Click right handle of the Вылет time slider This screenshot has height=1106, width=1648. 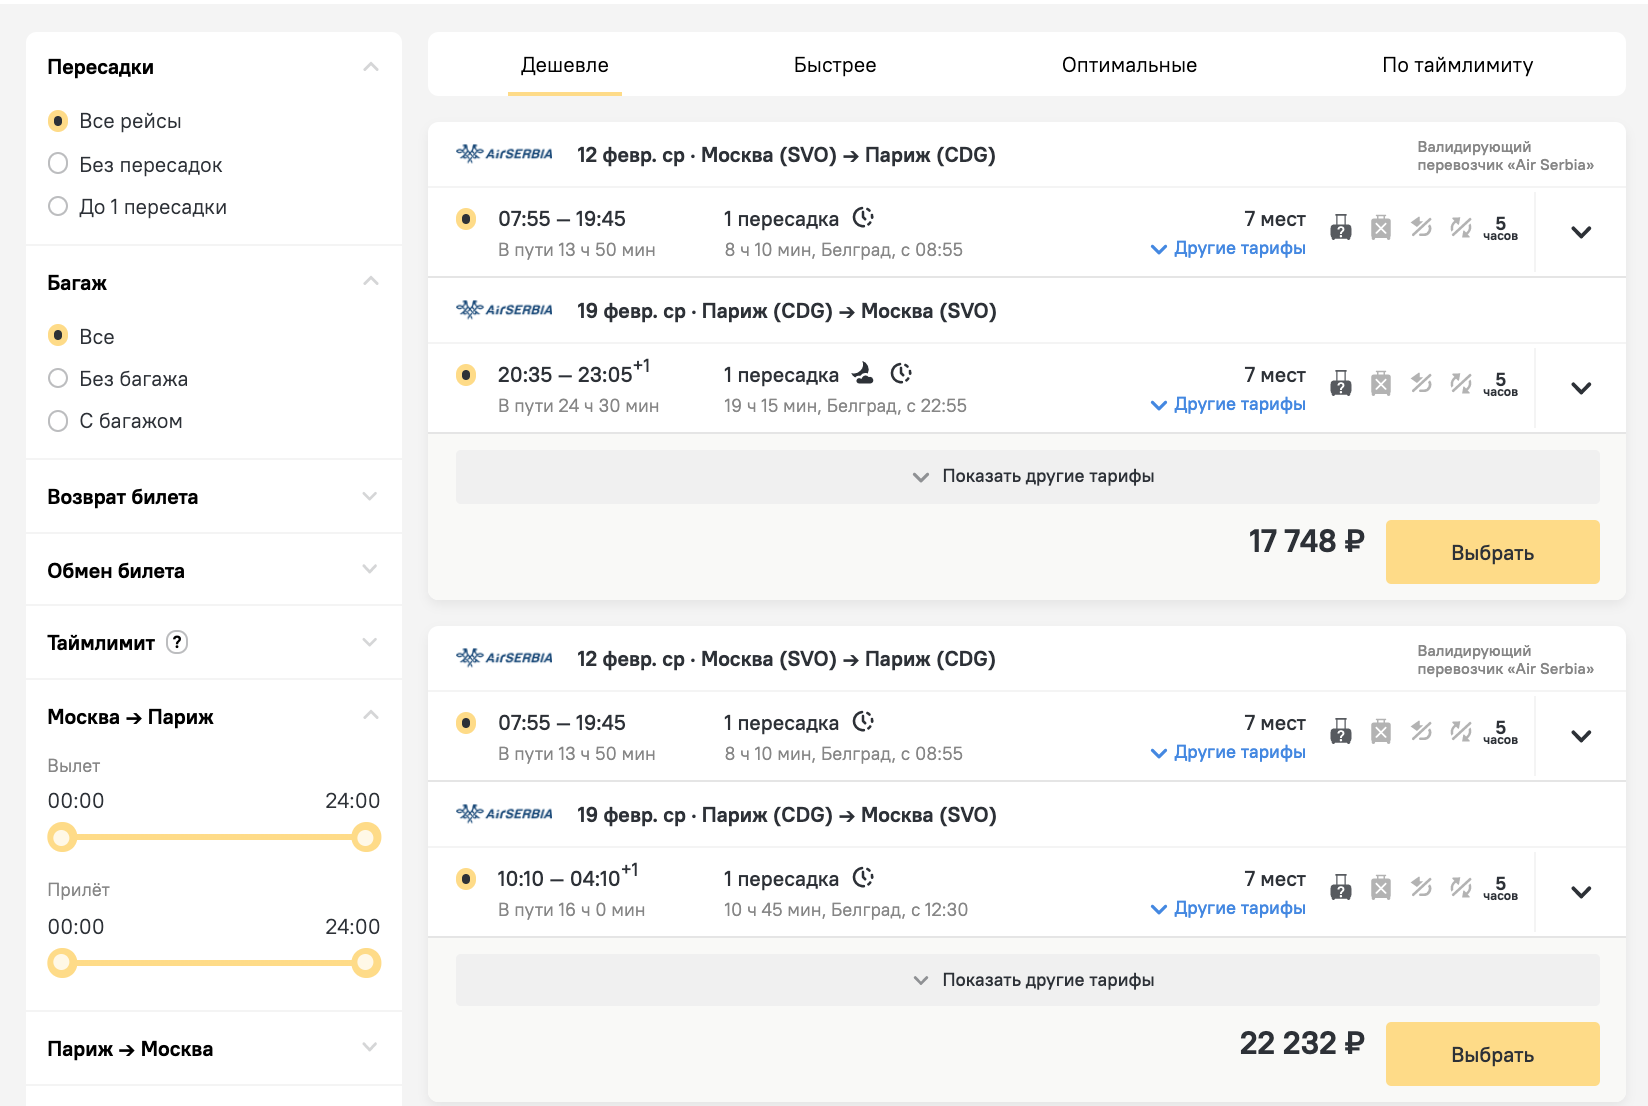coord(366,837)
